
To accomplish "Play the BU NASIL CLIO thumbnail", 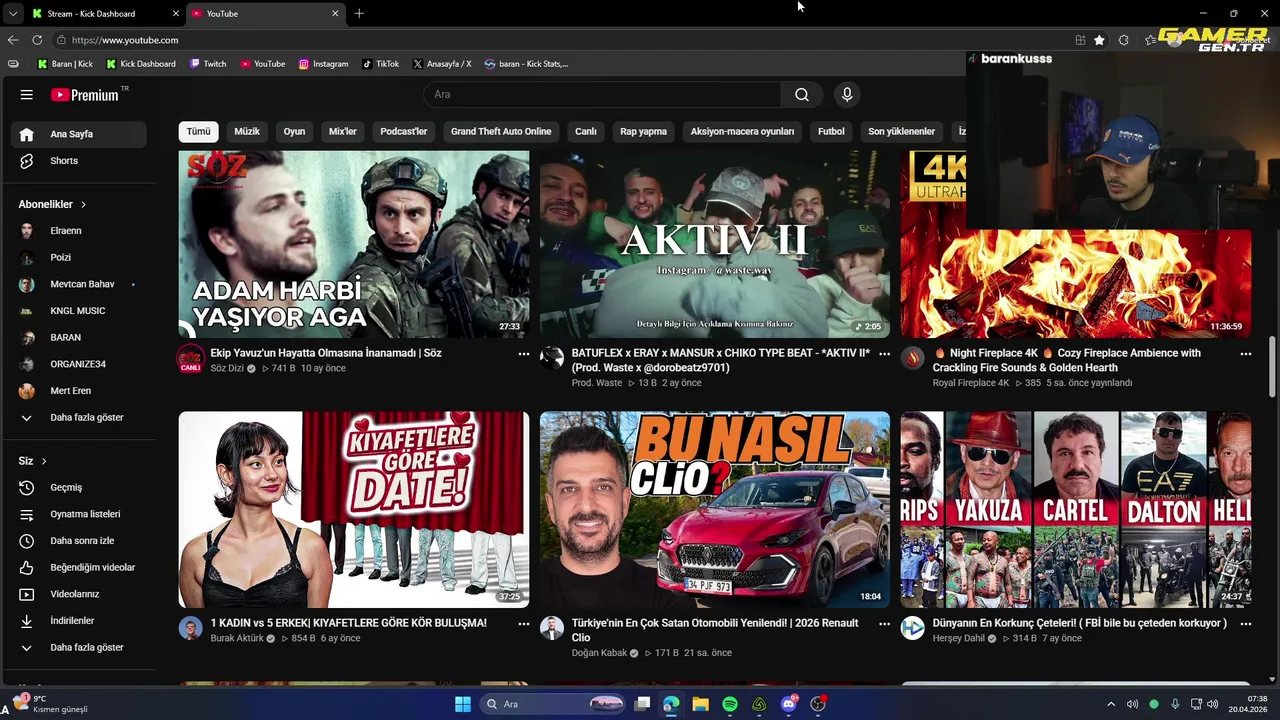I will tap(715, 510).
